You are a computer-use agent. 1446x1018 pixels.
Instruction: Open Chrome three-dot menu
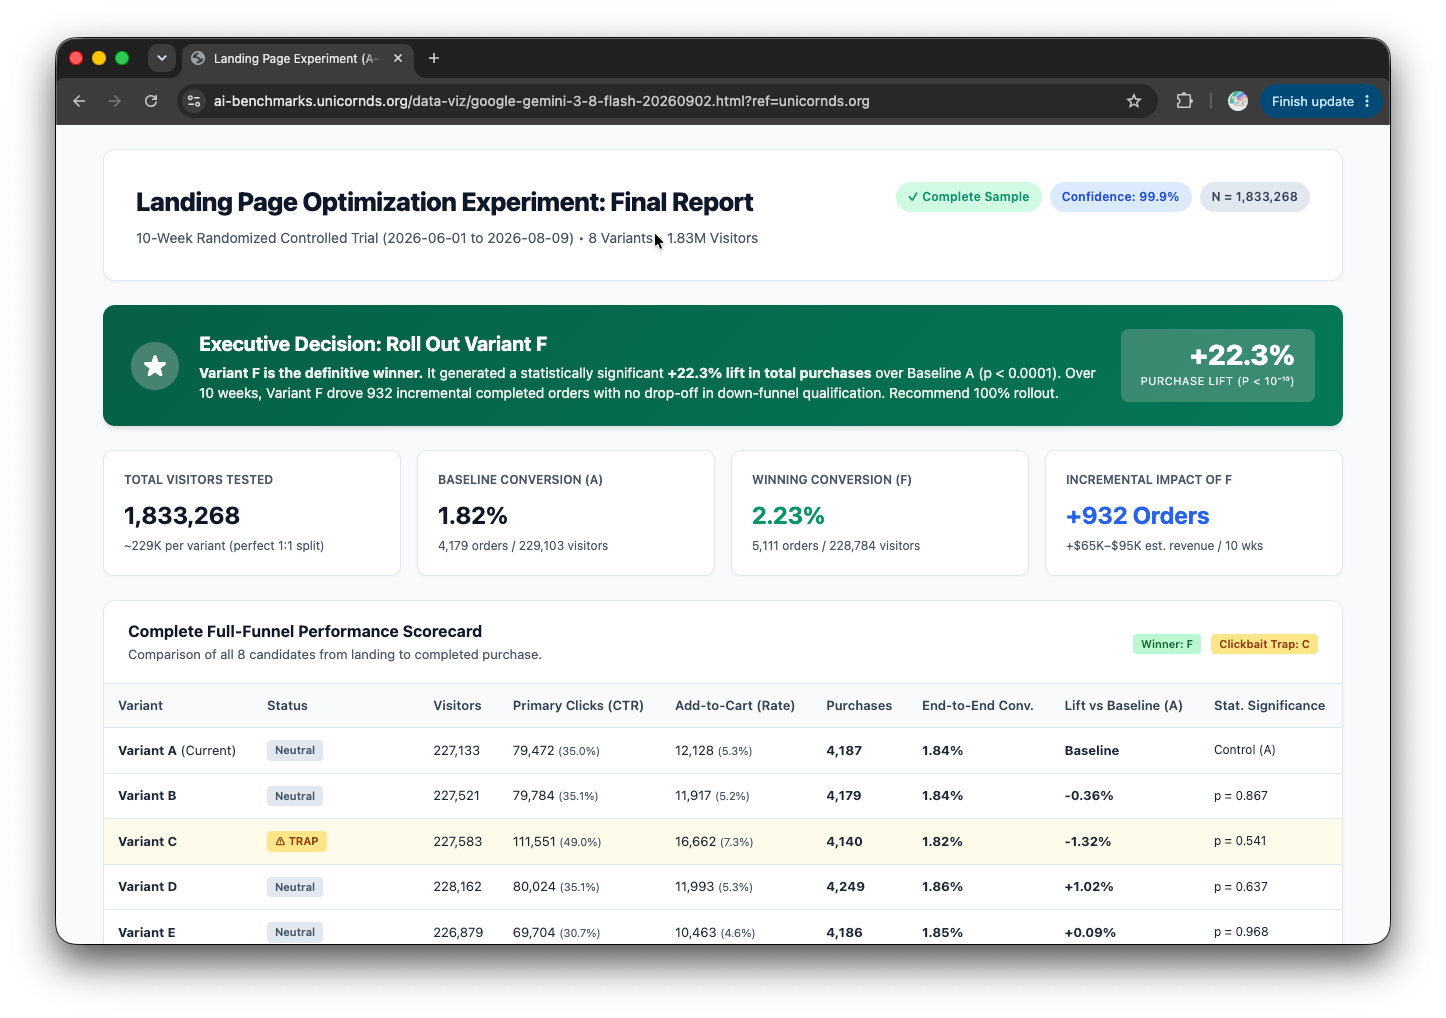click(1367, 101)
